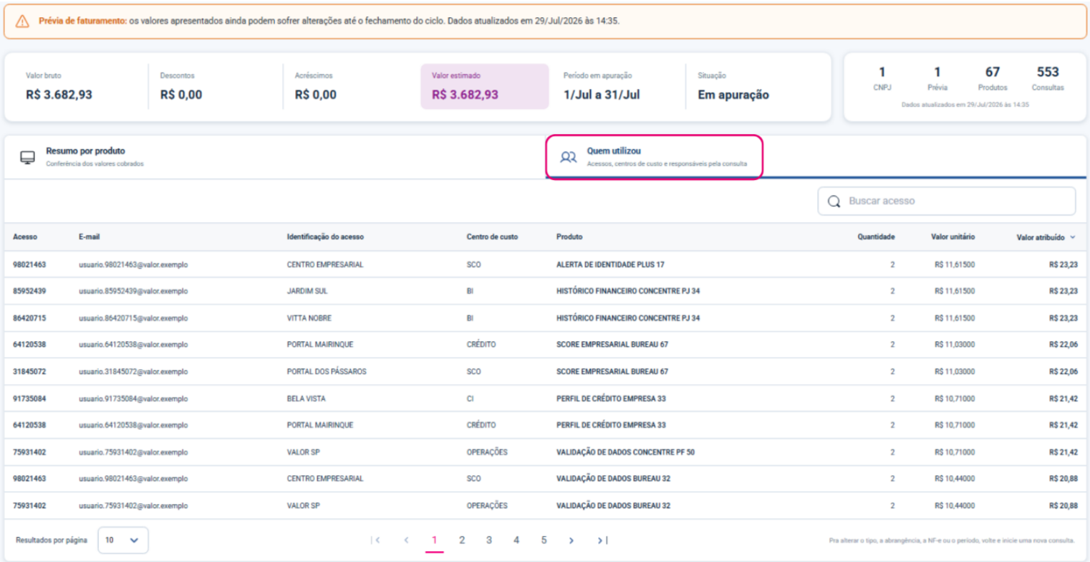
Task: Sort by the Valor atribuído column arrow
Action: pyautogui.click(x=1073, y=237)
